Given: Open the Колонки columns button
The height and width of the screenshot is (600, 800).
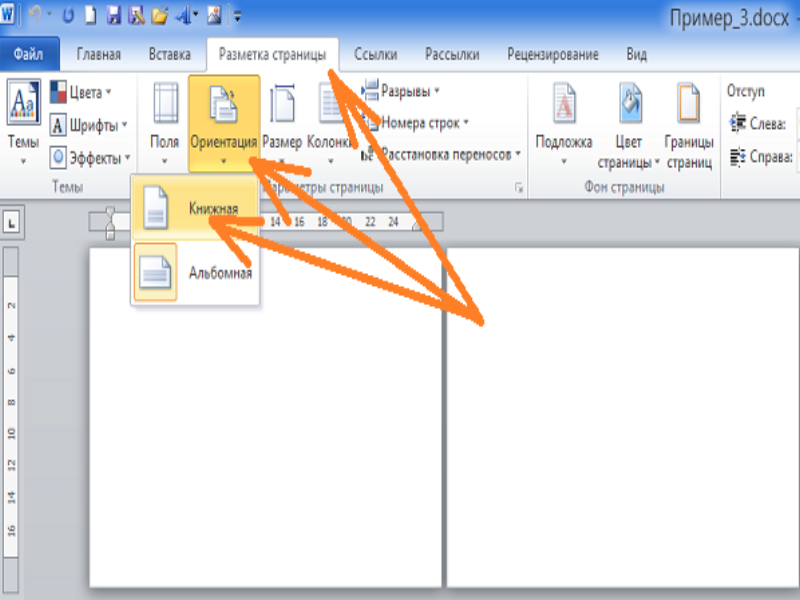Looking at the screenshot, I should [330, 122].
